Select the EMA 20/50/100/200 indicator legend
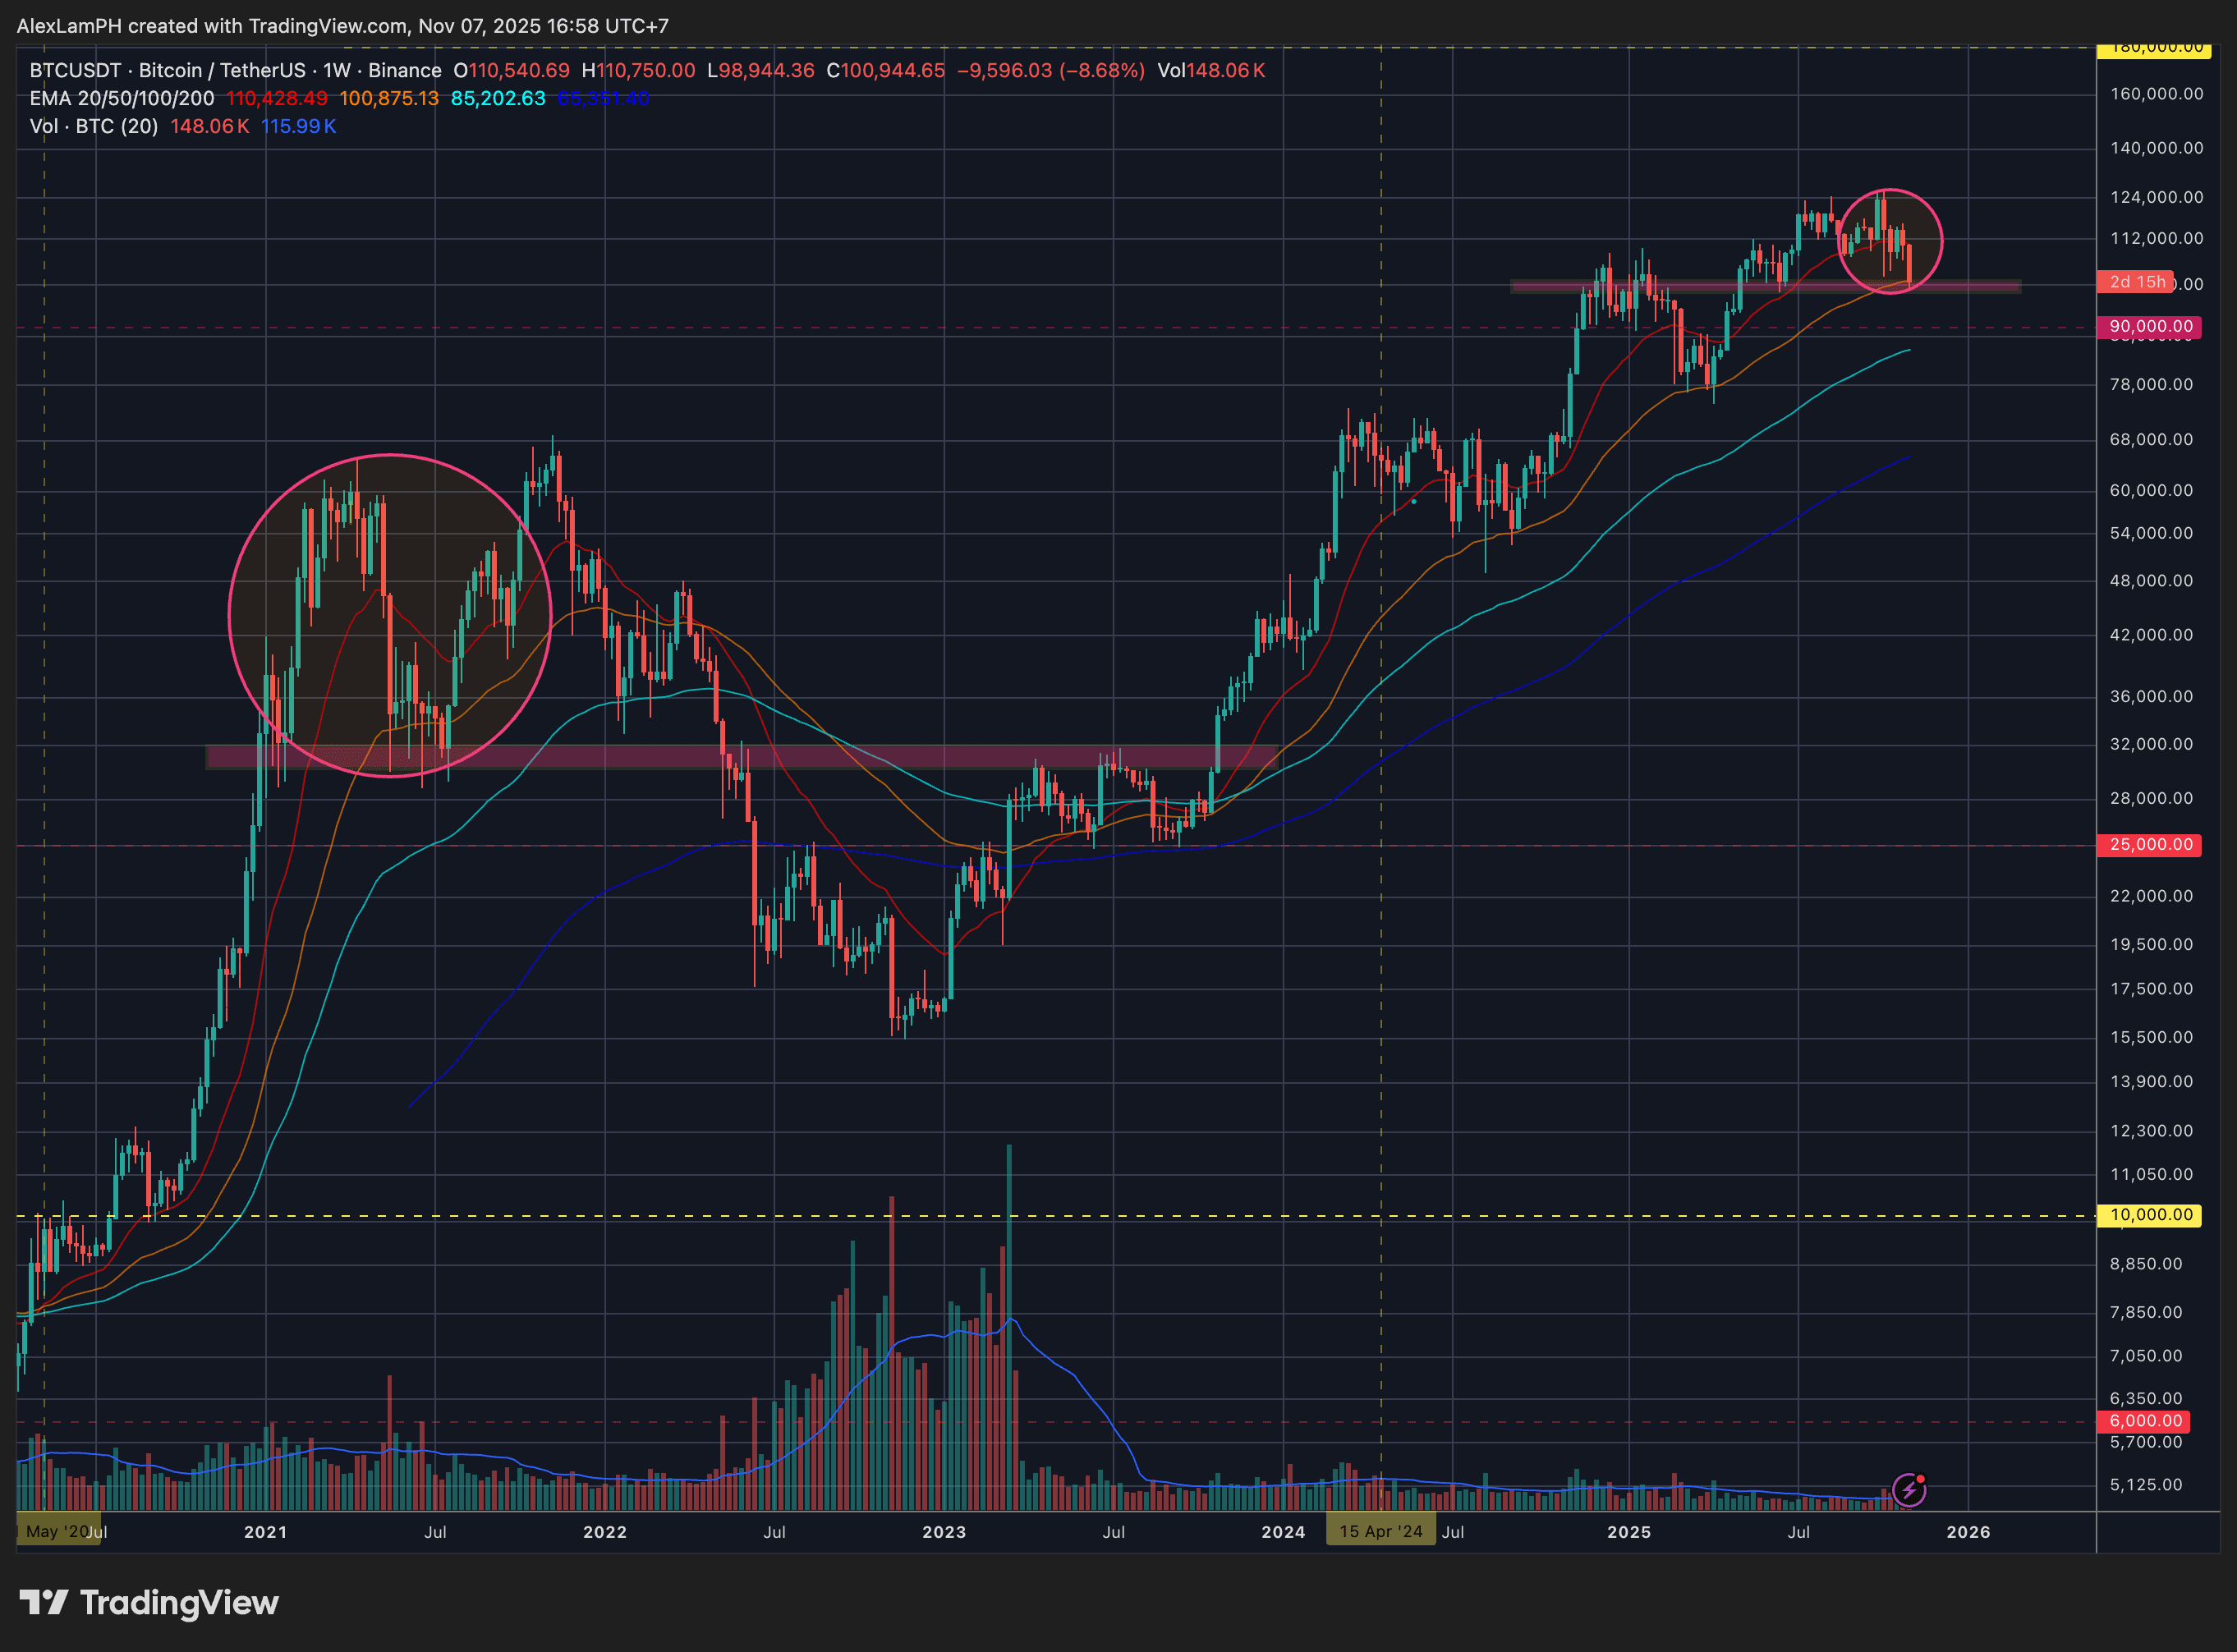 122,99
